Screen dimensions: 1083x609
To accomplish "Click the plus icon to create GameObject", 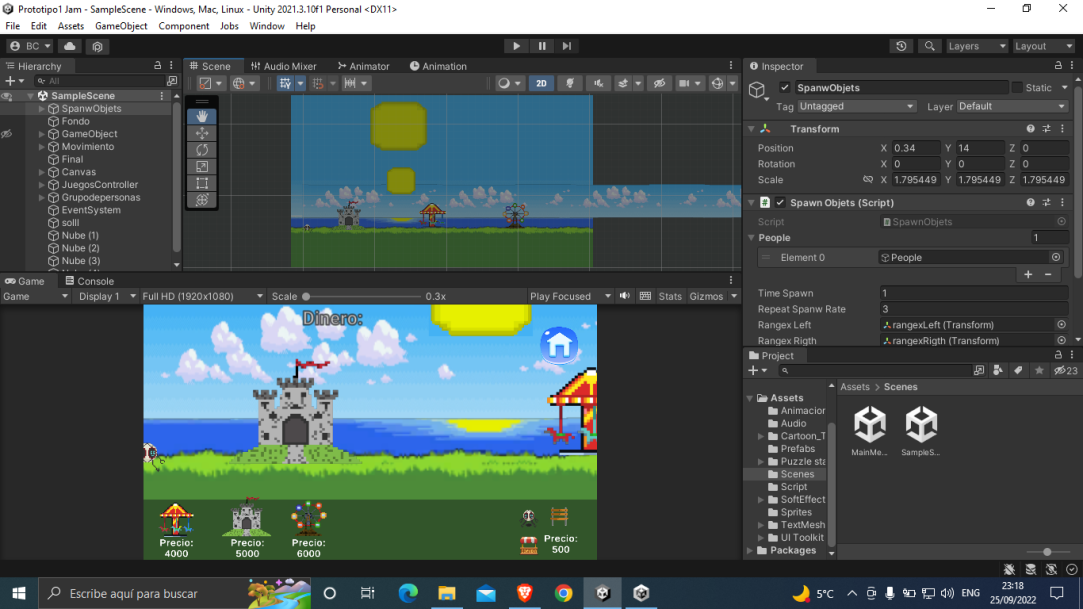I will [x=8, y=80].
